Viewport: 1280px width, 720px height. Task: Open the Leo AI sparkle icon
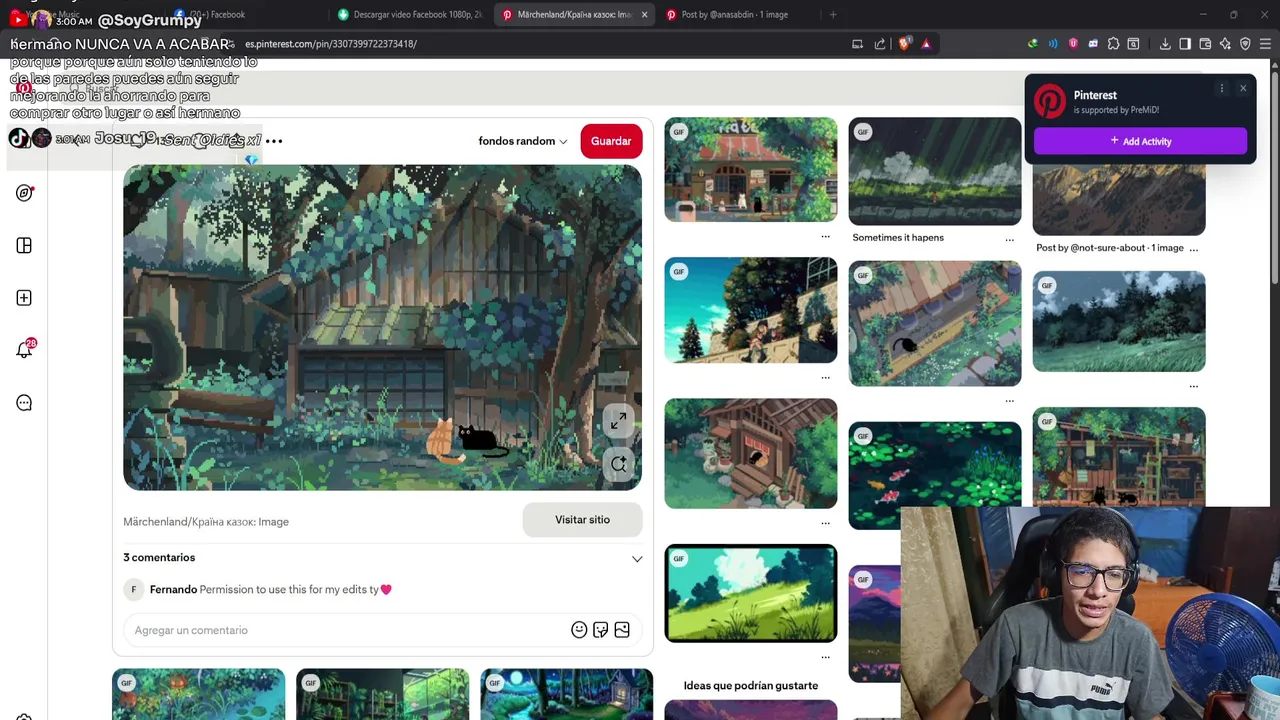[x=1225, y=44]
